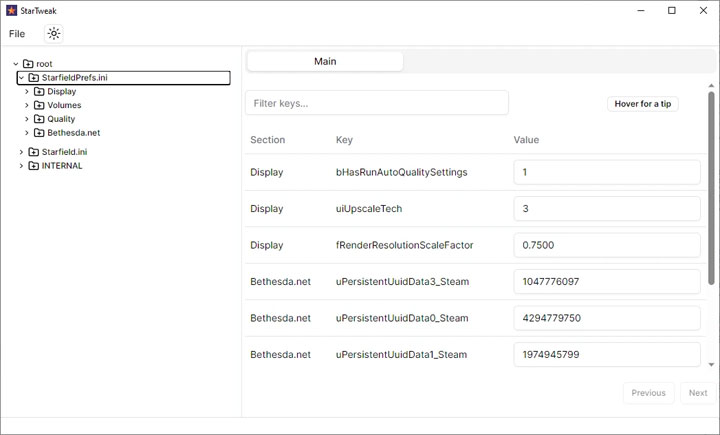Click the root folder icon
The image size is (720, 435).
[x=28, y=64]
